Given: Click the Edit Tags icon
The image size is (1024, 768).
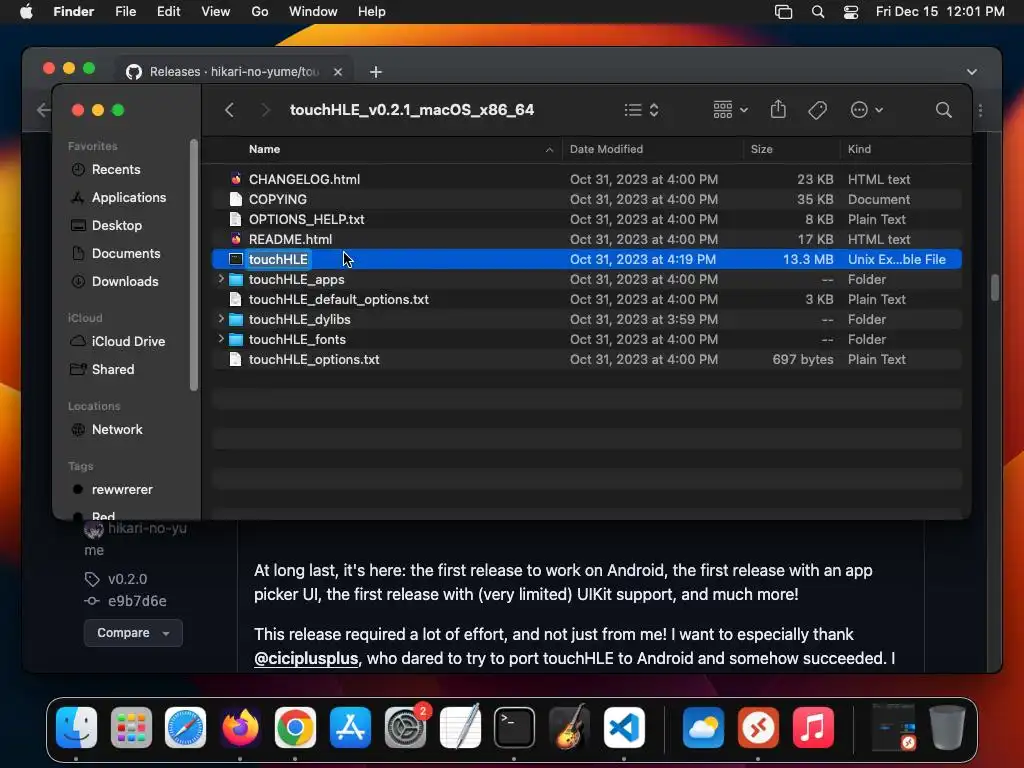Looking at the screenshot, I should click(817, 110).
